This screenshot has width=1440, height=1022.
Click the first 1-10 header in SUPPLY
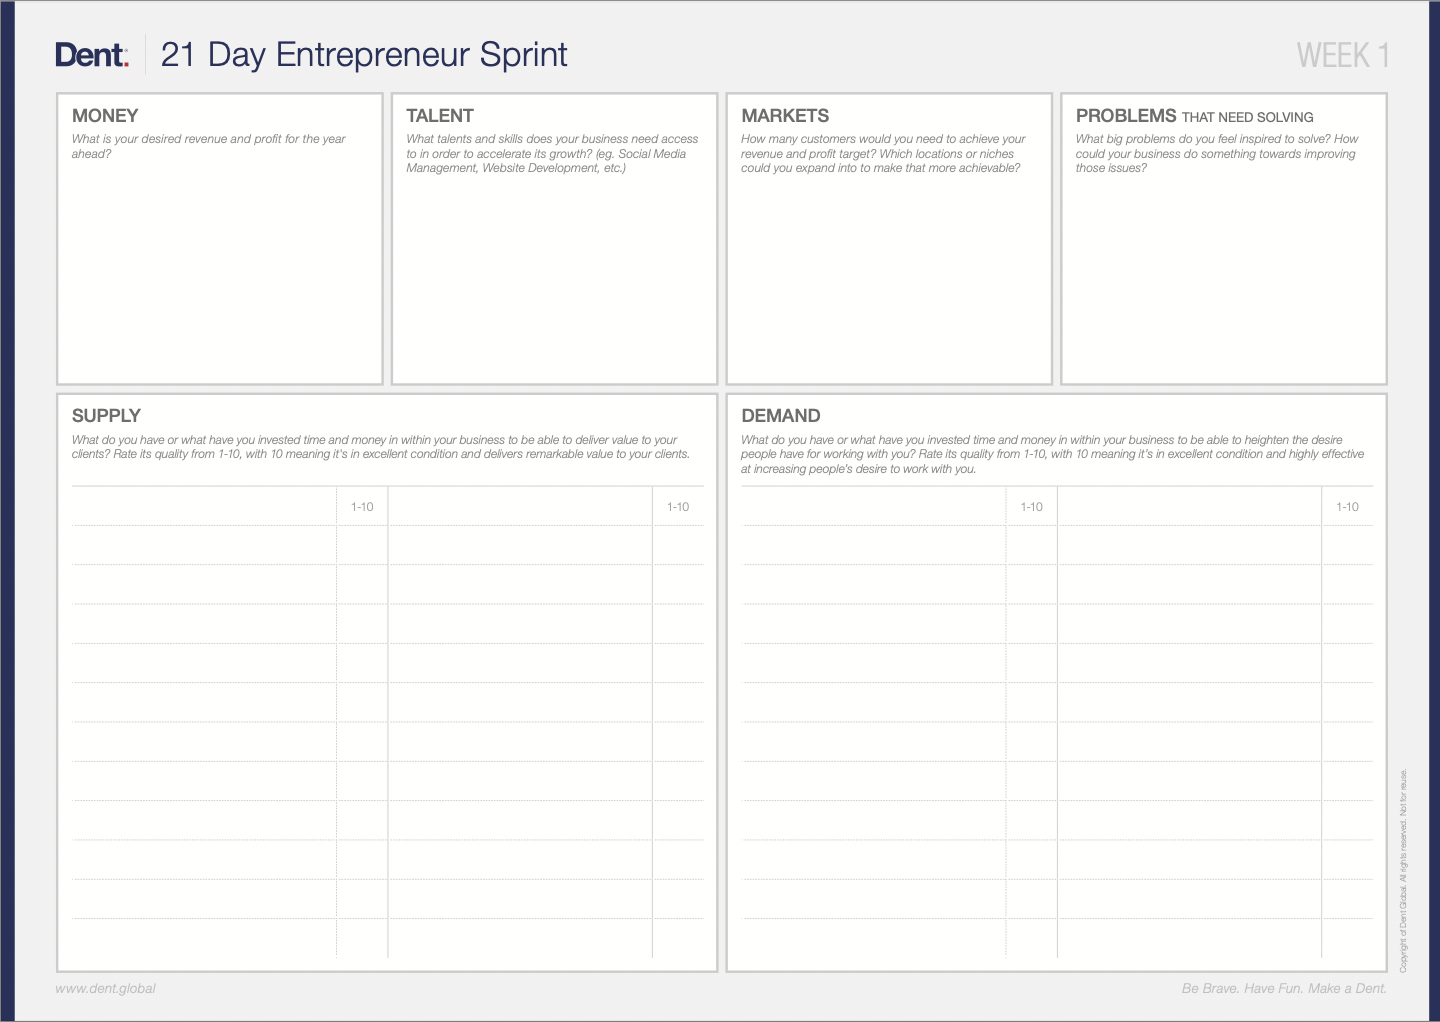(362, 507)
